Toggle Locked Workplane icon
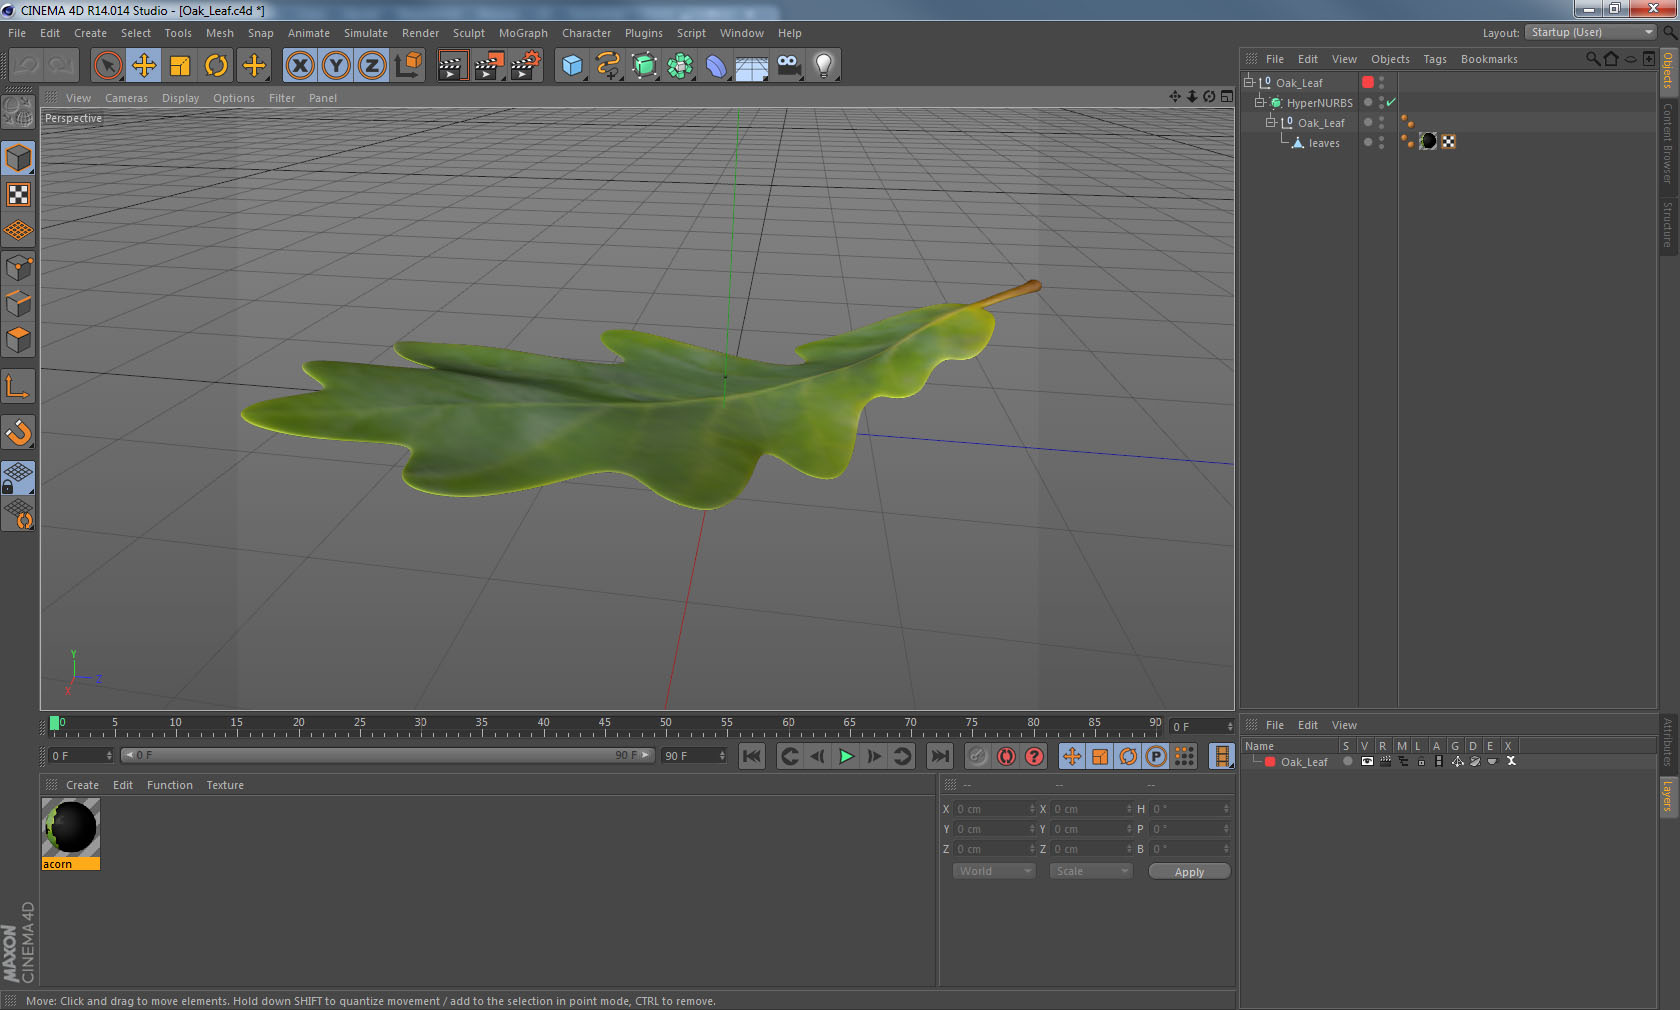The height and width of the screenshot is (1010, 1680). [19, 479]
